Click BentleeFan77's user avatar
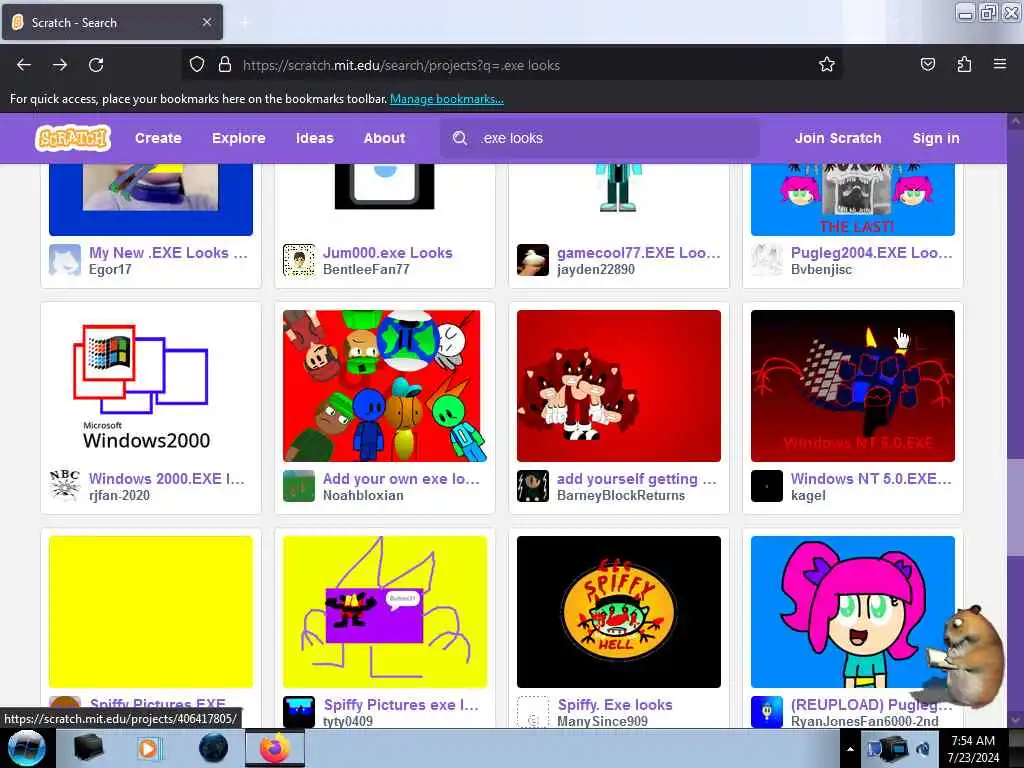This screenshot has width=1024, height=768. [x=299, y=260]
